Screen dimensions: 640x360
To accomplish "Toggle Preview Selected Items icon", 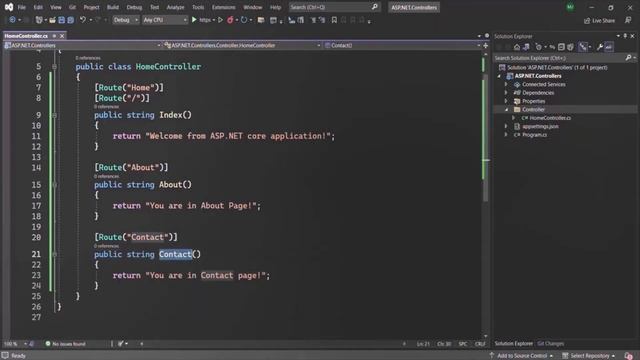I will 609,47.
